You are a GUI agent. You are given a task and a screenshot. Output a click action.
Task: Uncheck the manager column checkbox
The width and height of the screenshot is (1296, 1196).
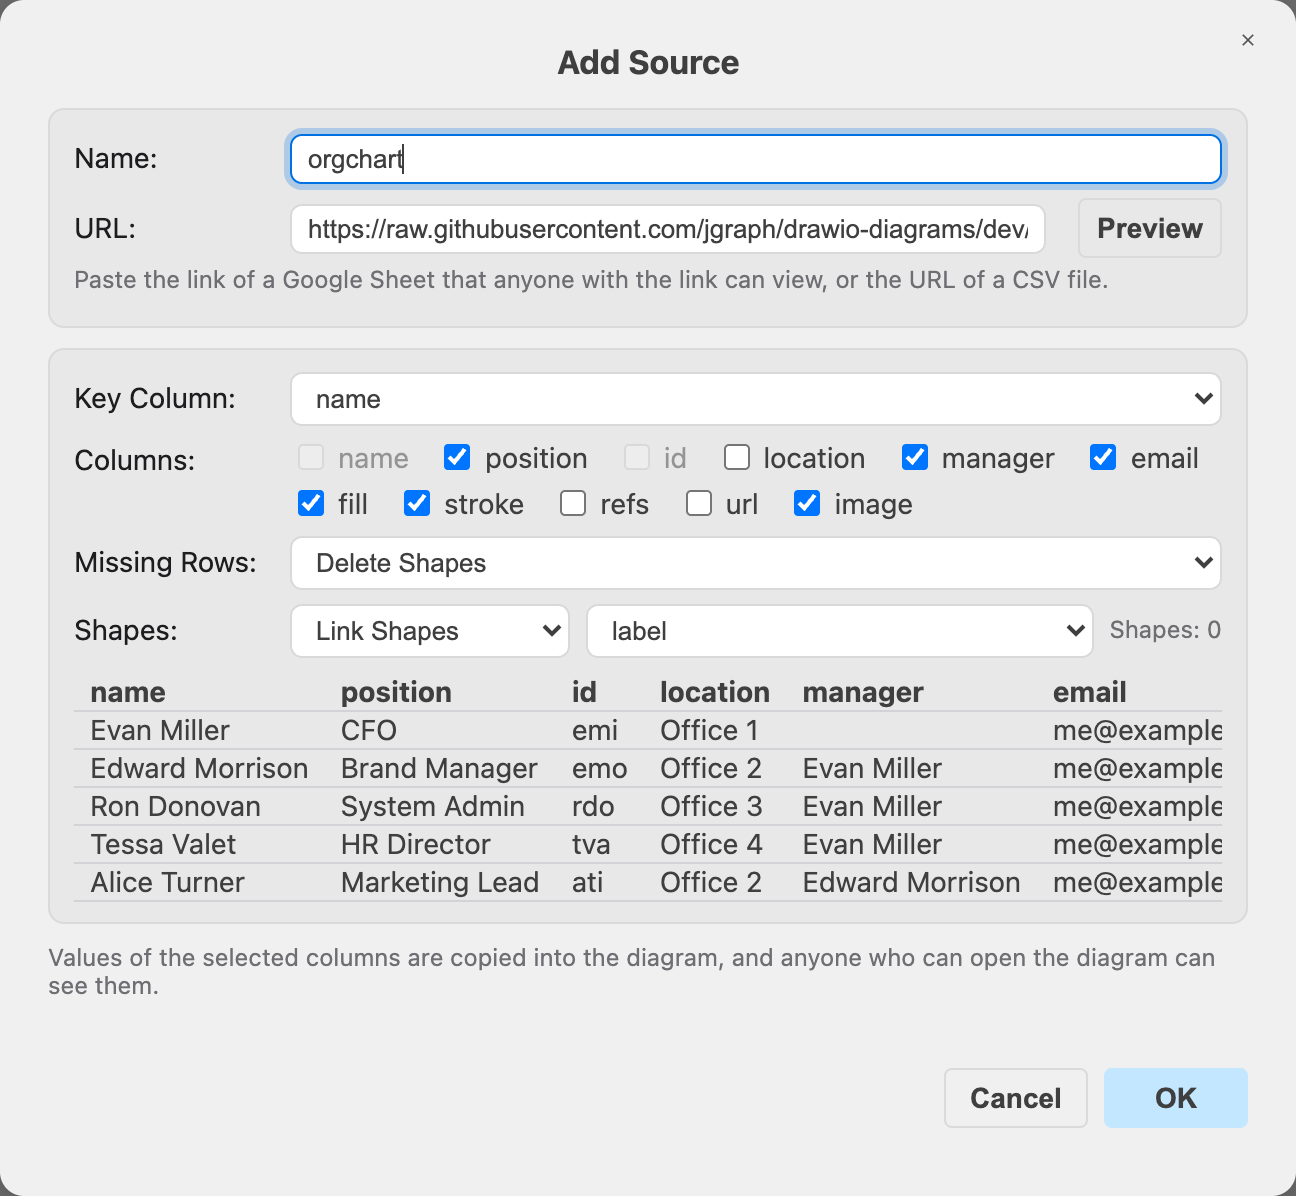coord(915,458)
